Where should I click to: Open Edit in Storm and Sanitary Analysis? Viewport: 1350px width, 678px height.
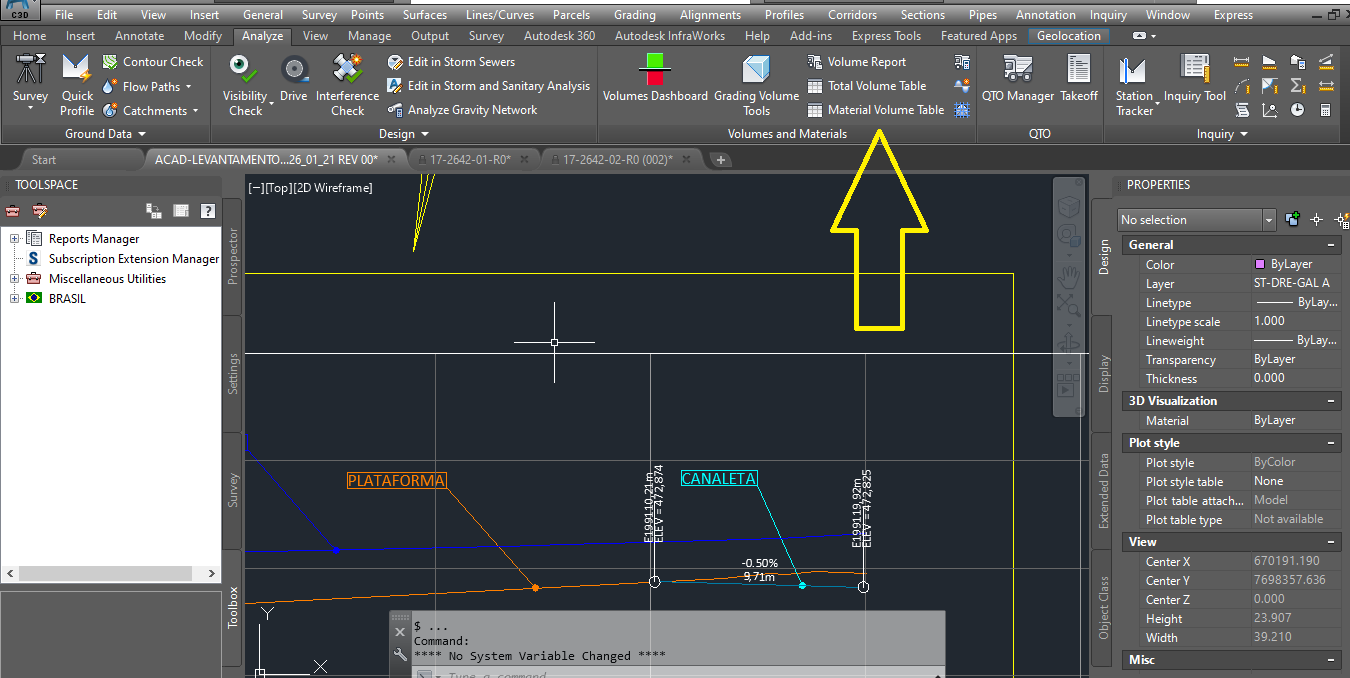[489, 86]
